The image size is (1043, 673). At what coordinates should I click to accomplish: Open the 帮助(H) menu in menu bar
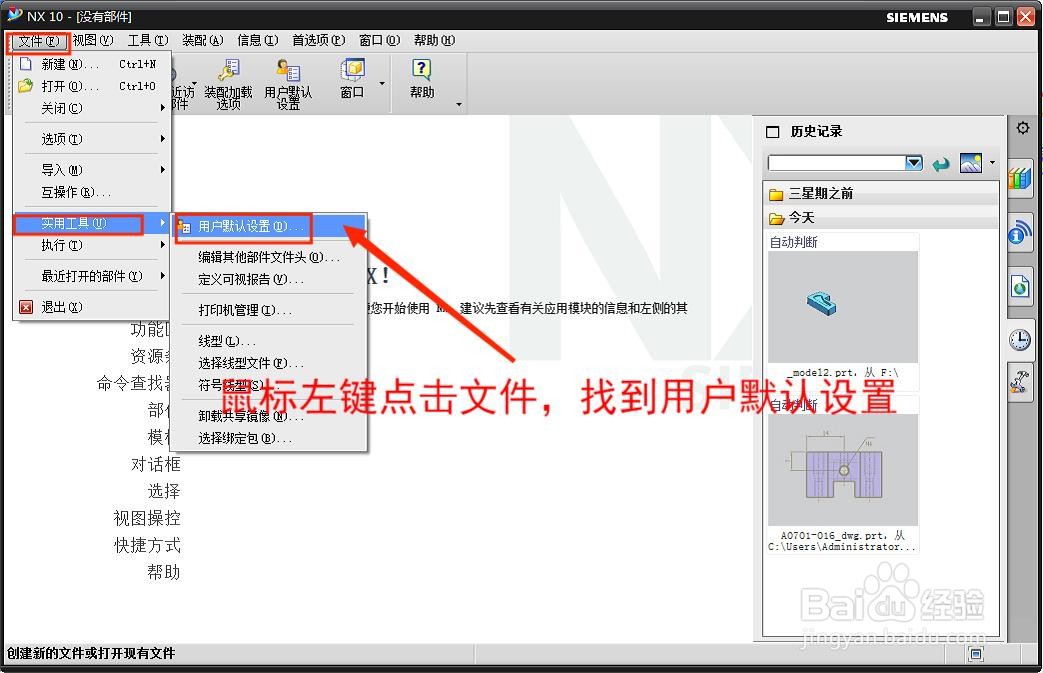[434, 41]
